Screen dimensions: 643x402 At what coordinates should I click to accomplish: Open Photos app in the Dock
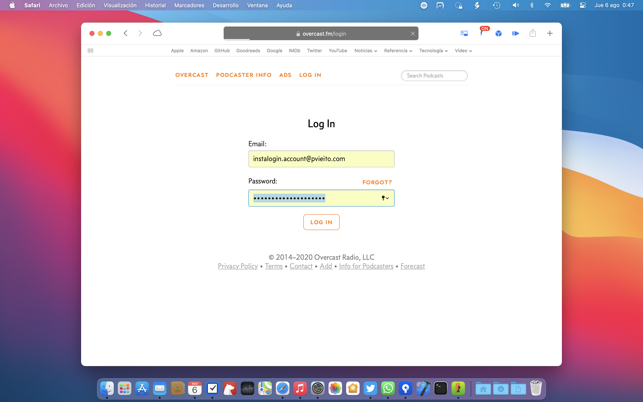[x=335, y=388]
